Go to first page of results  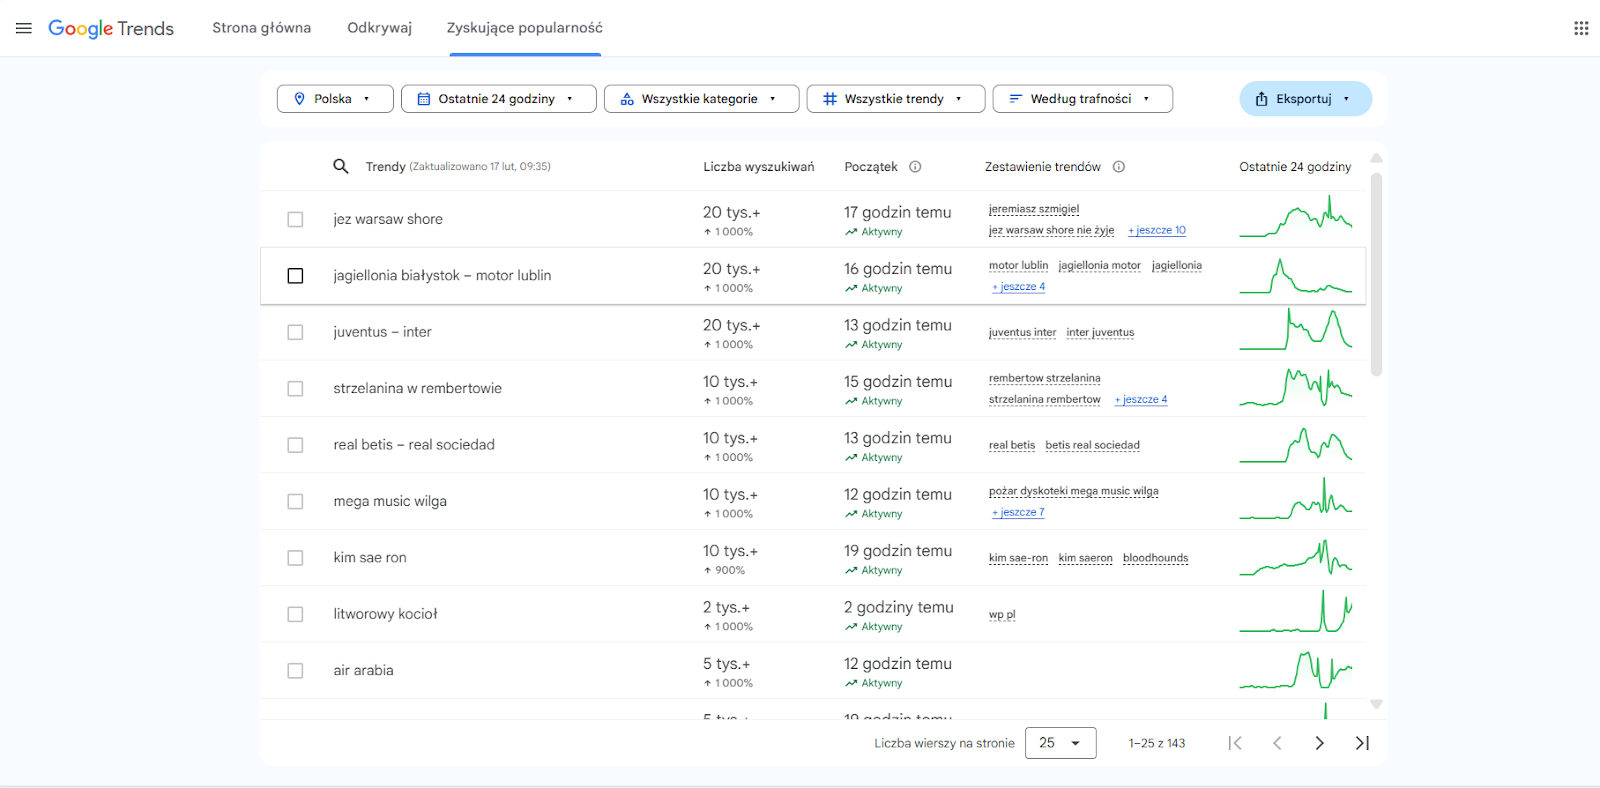tap(1235, 743)
